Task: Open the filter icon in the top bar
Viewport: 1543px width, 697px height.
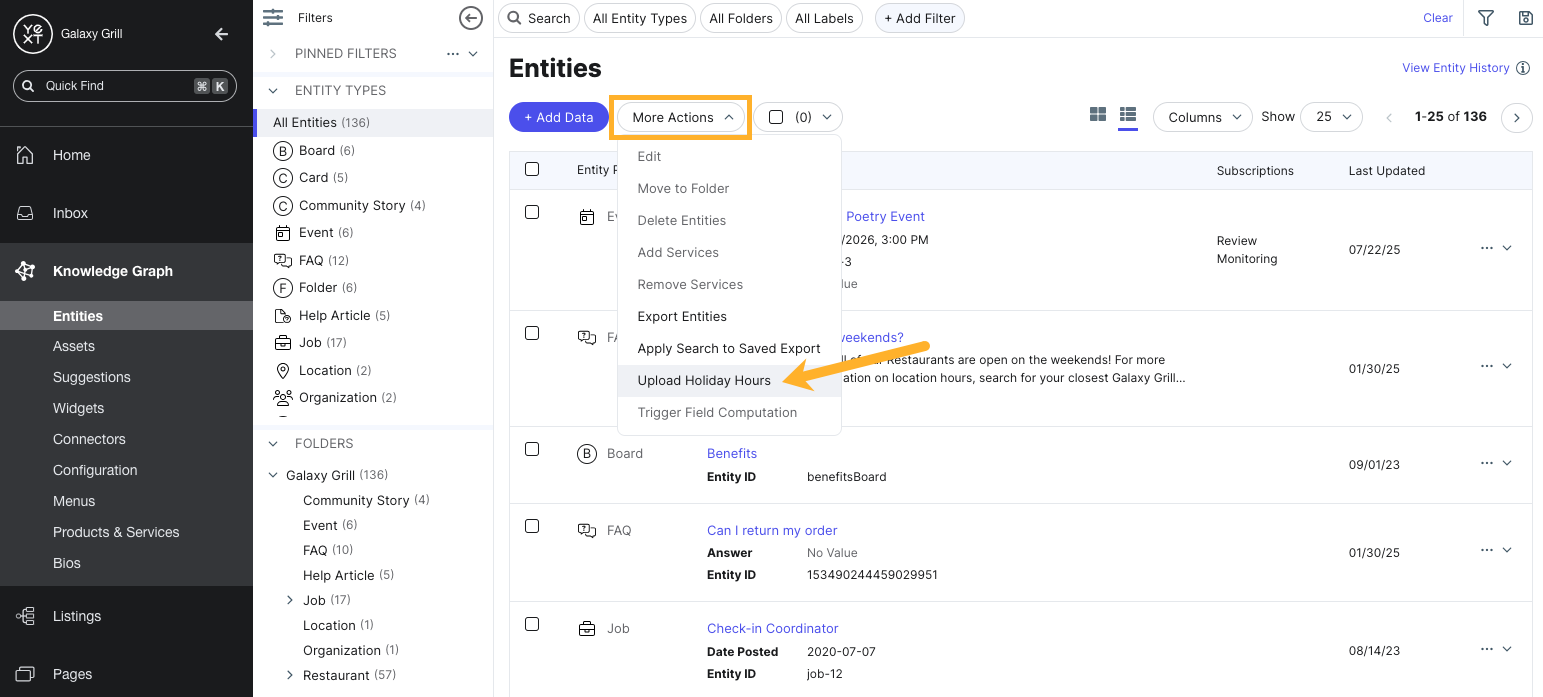Action: point(1486,17)
